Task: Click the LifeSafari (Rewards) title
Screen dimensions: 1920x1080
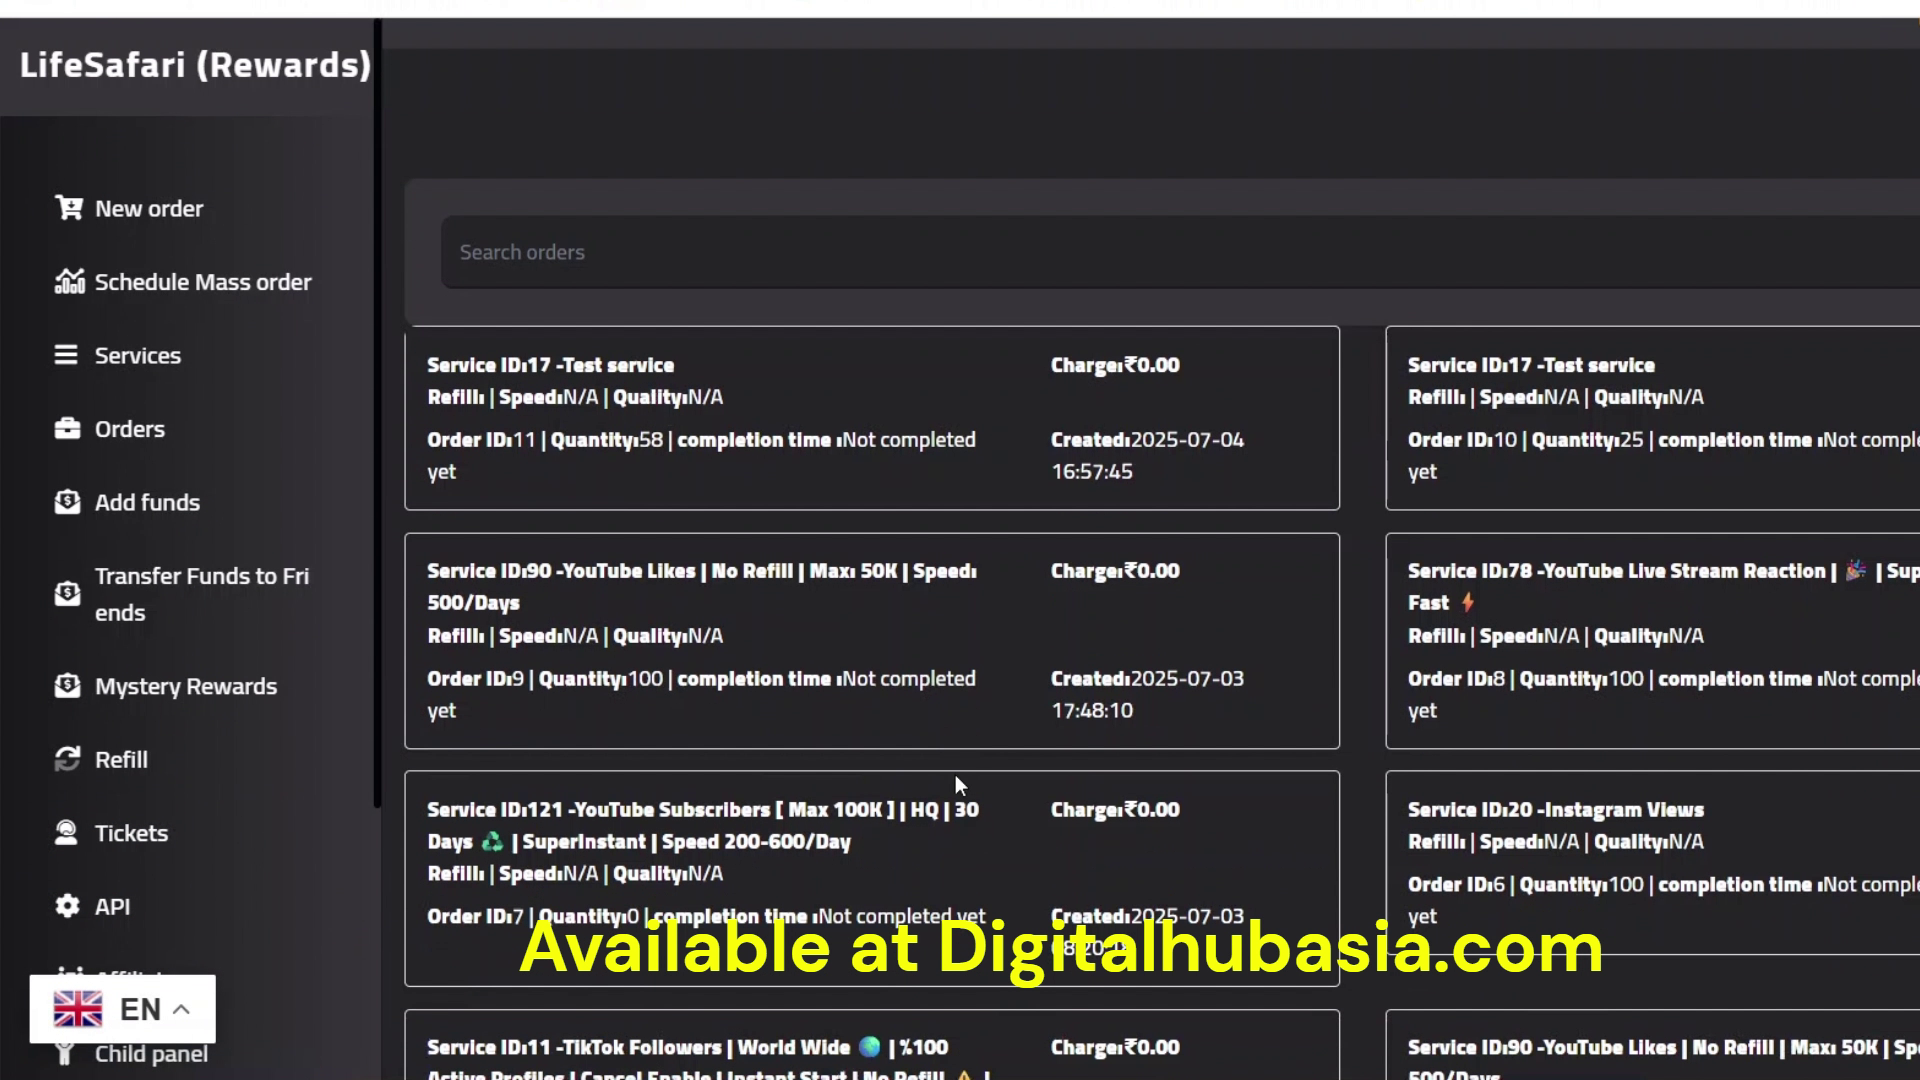Action: [x=195, y=65]
